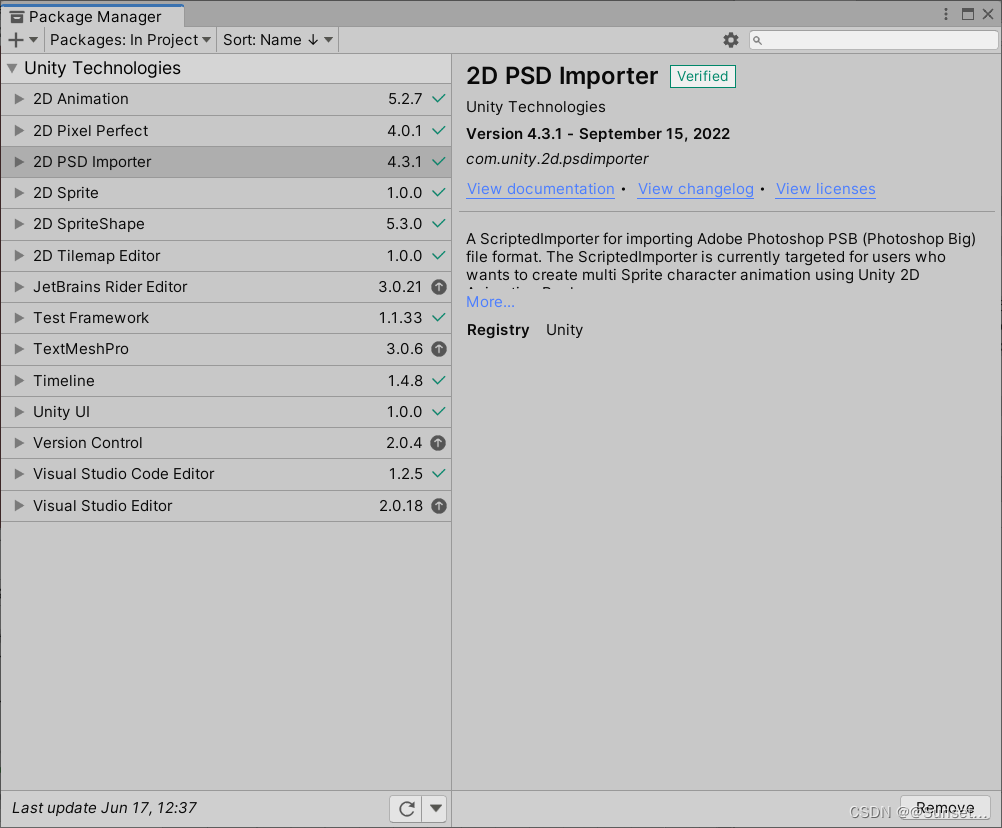Click the installed checkmark for 2D Animation
This screenshot has height=828, width=1002.
coord(438,98)
